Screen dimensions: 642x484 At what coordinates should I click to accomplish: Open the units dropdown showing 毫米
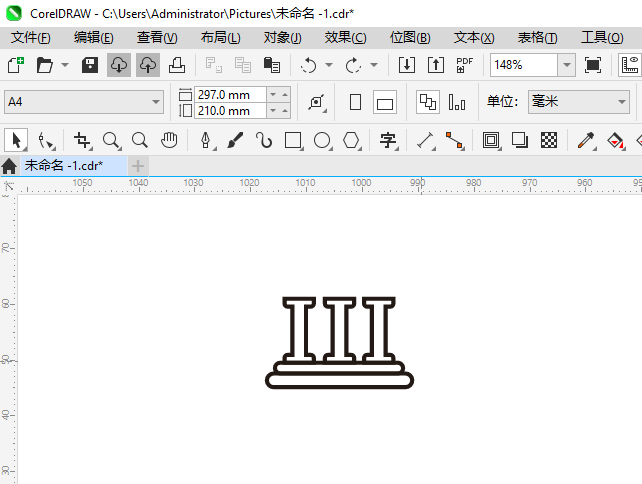click(x=579, y=102)
